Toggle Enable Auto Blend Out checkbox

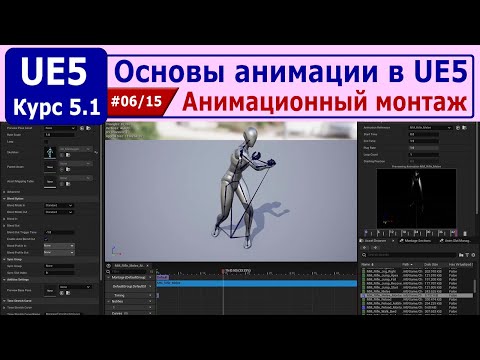click(x=46, y=239)
